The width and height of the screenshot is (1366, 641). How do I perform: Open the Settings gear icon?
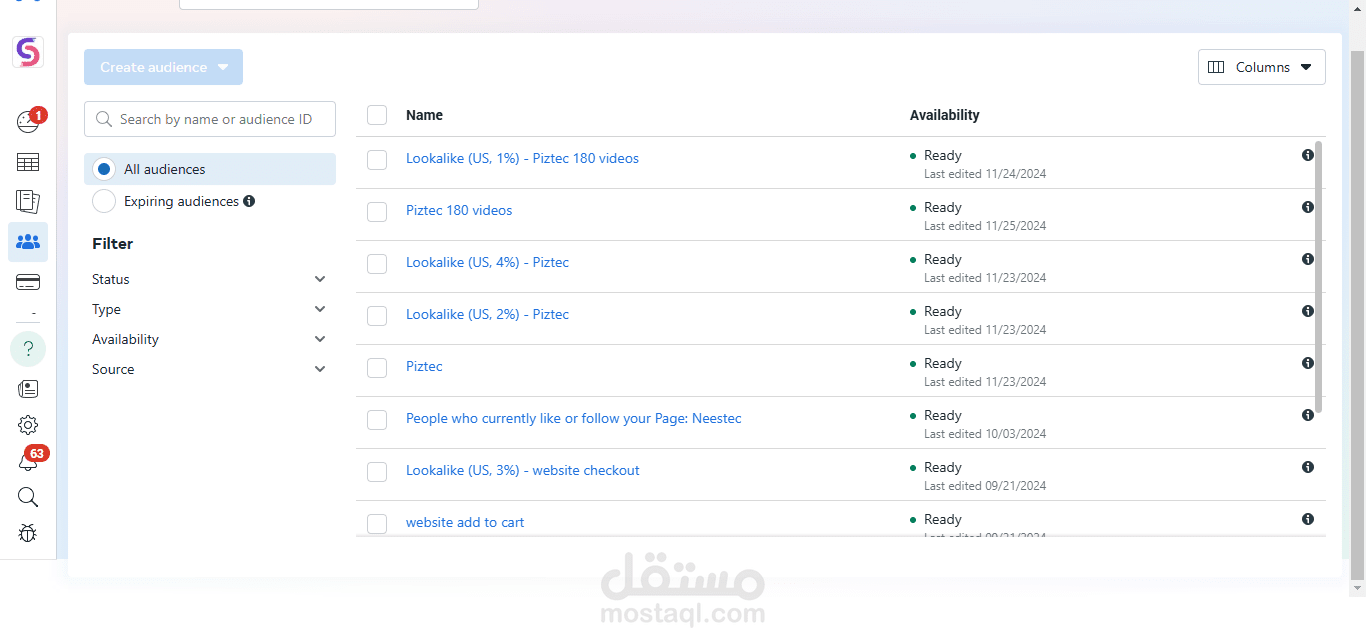28,425
